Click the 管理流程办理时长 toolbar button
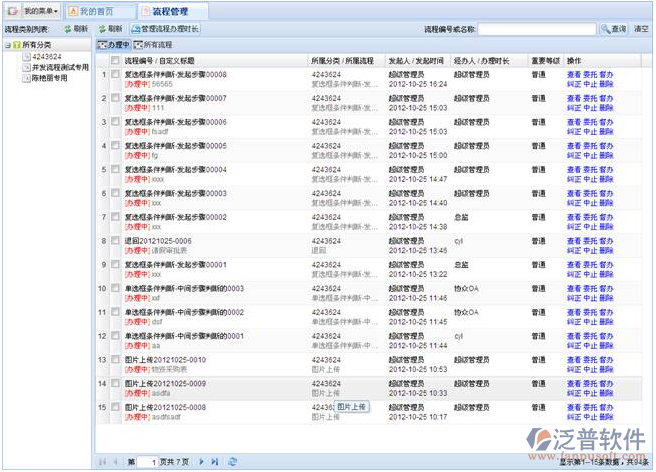The height and width of the screenshot is (472, 656). [x=165, y=30]
